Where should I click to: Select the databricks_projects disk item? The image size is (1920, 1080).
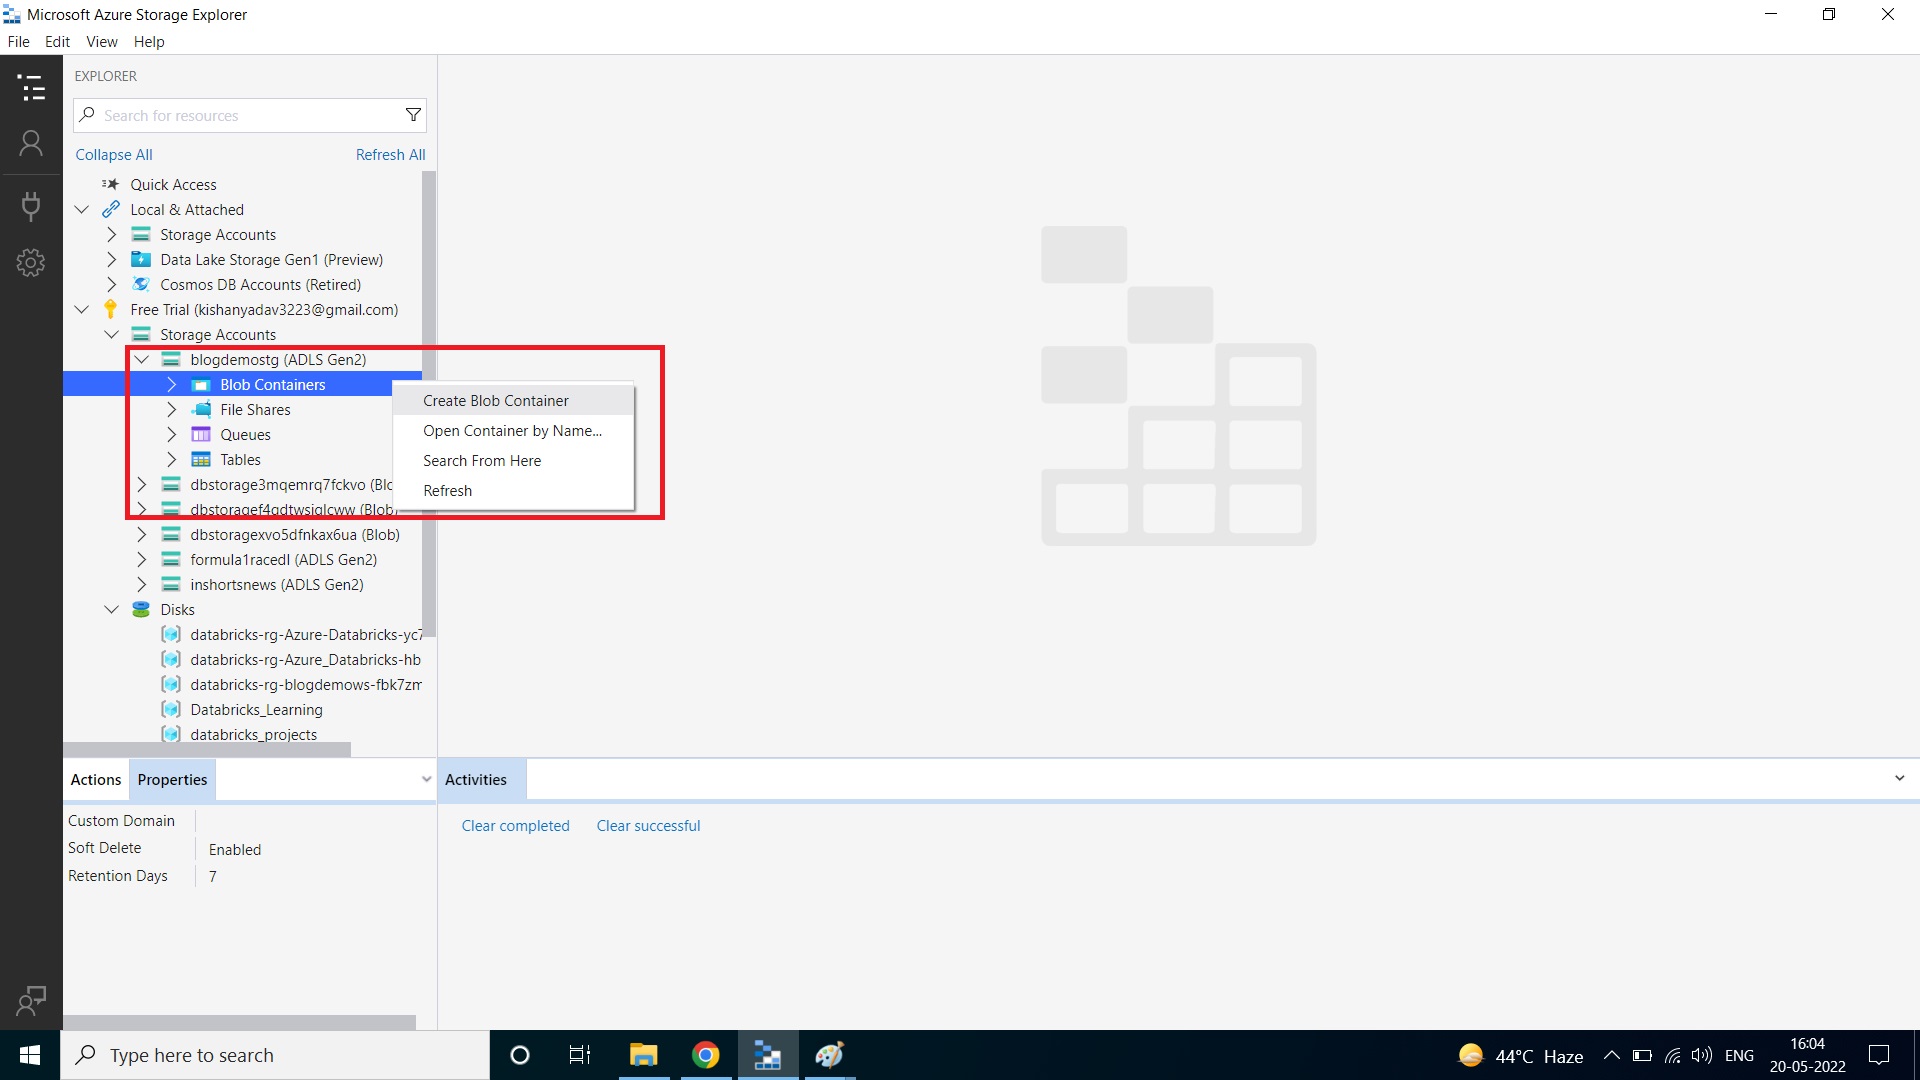coord(253,734)
